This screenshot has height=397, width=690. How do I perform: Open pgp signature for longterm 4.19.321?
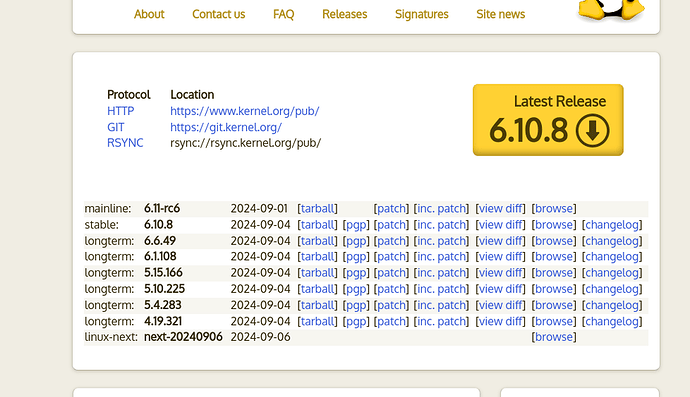click(x=356, y=322)
